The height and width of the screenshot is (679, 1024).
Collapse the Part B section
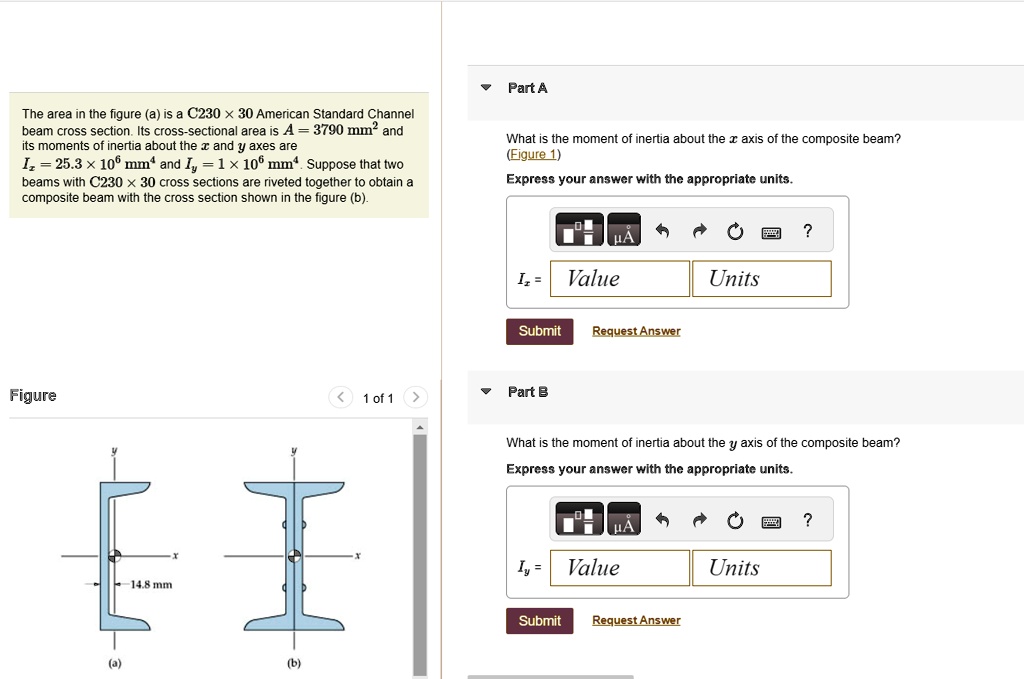tap(486, 392)
